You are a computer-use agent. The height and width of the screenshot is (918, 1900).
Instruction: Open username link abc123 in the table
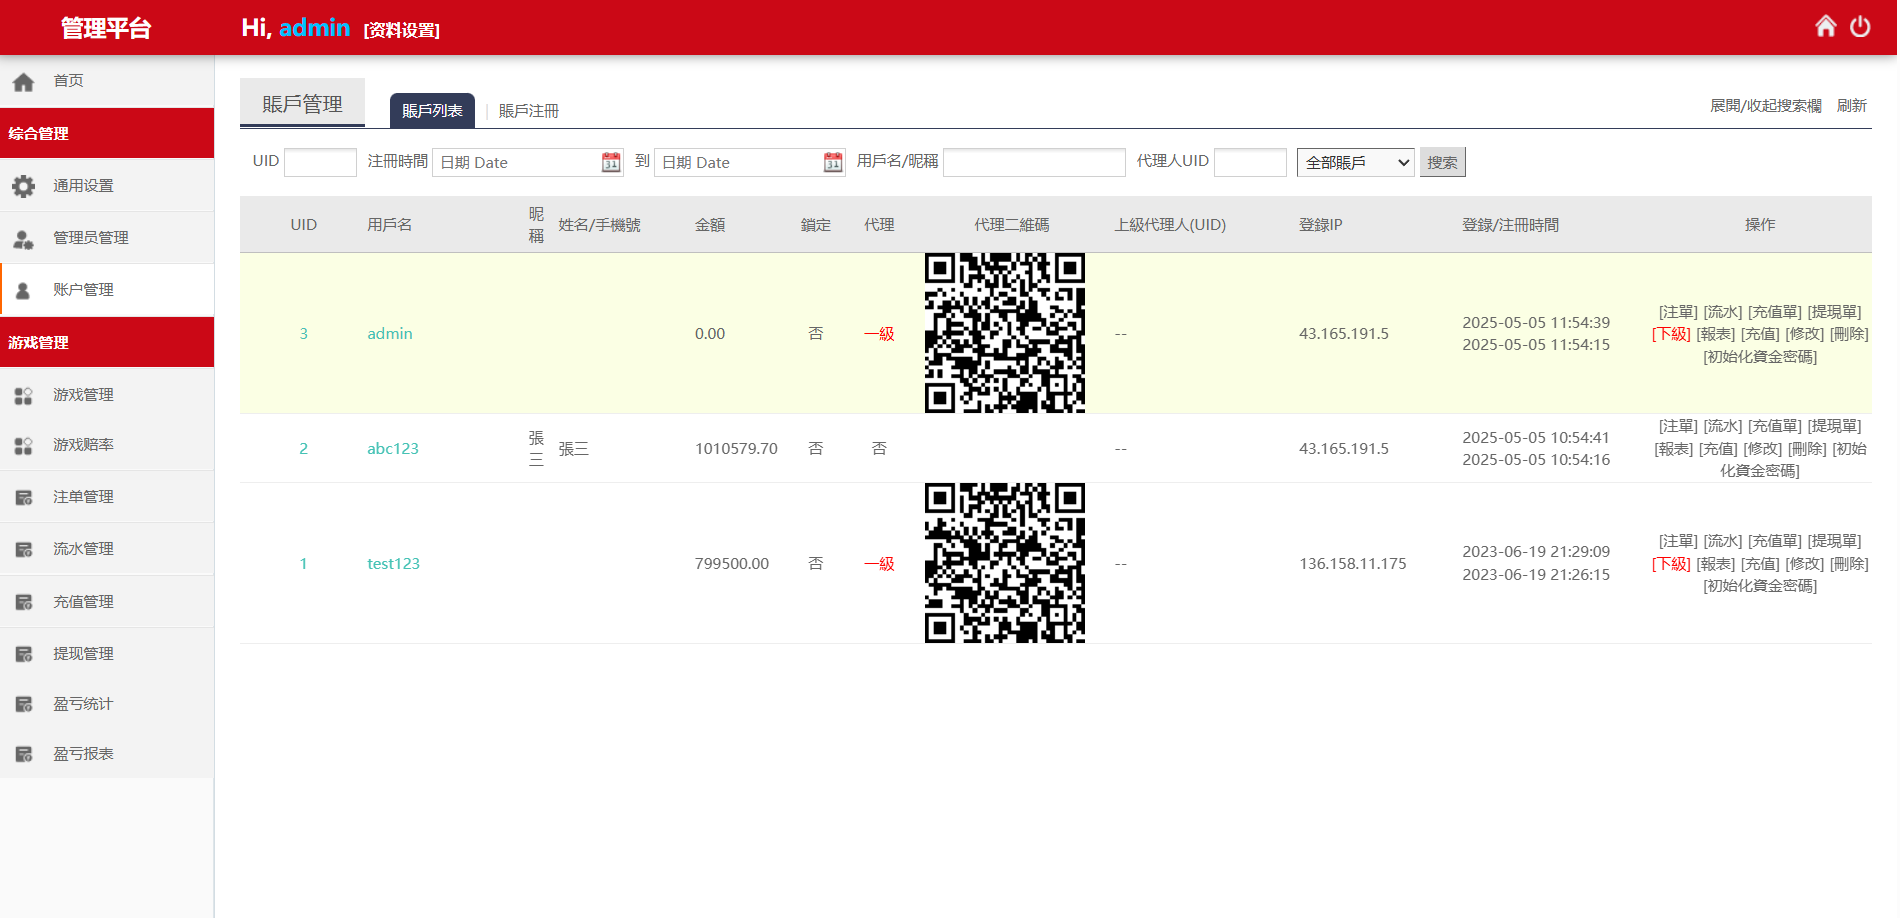[x=393, y=449]
